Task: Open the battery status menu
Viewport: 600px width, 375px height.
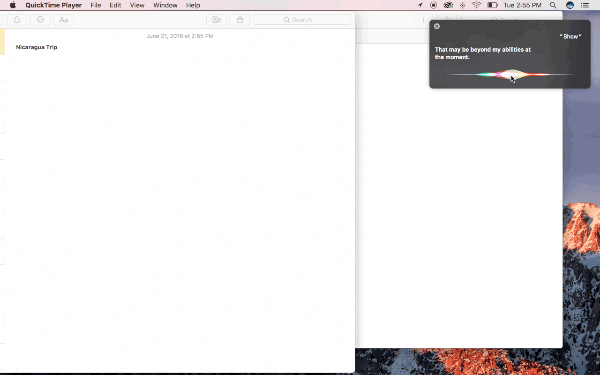Action: click(492, 5)
